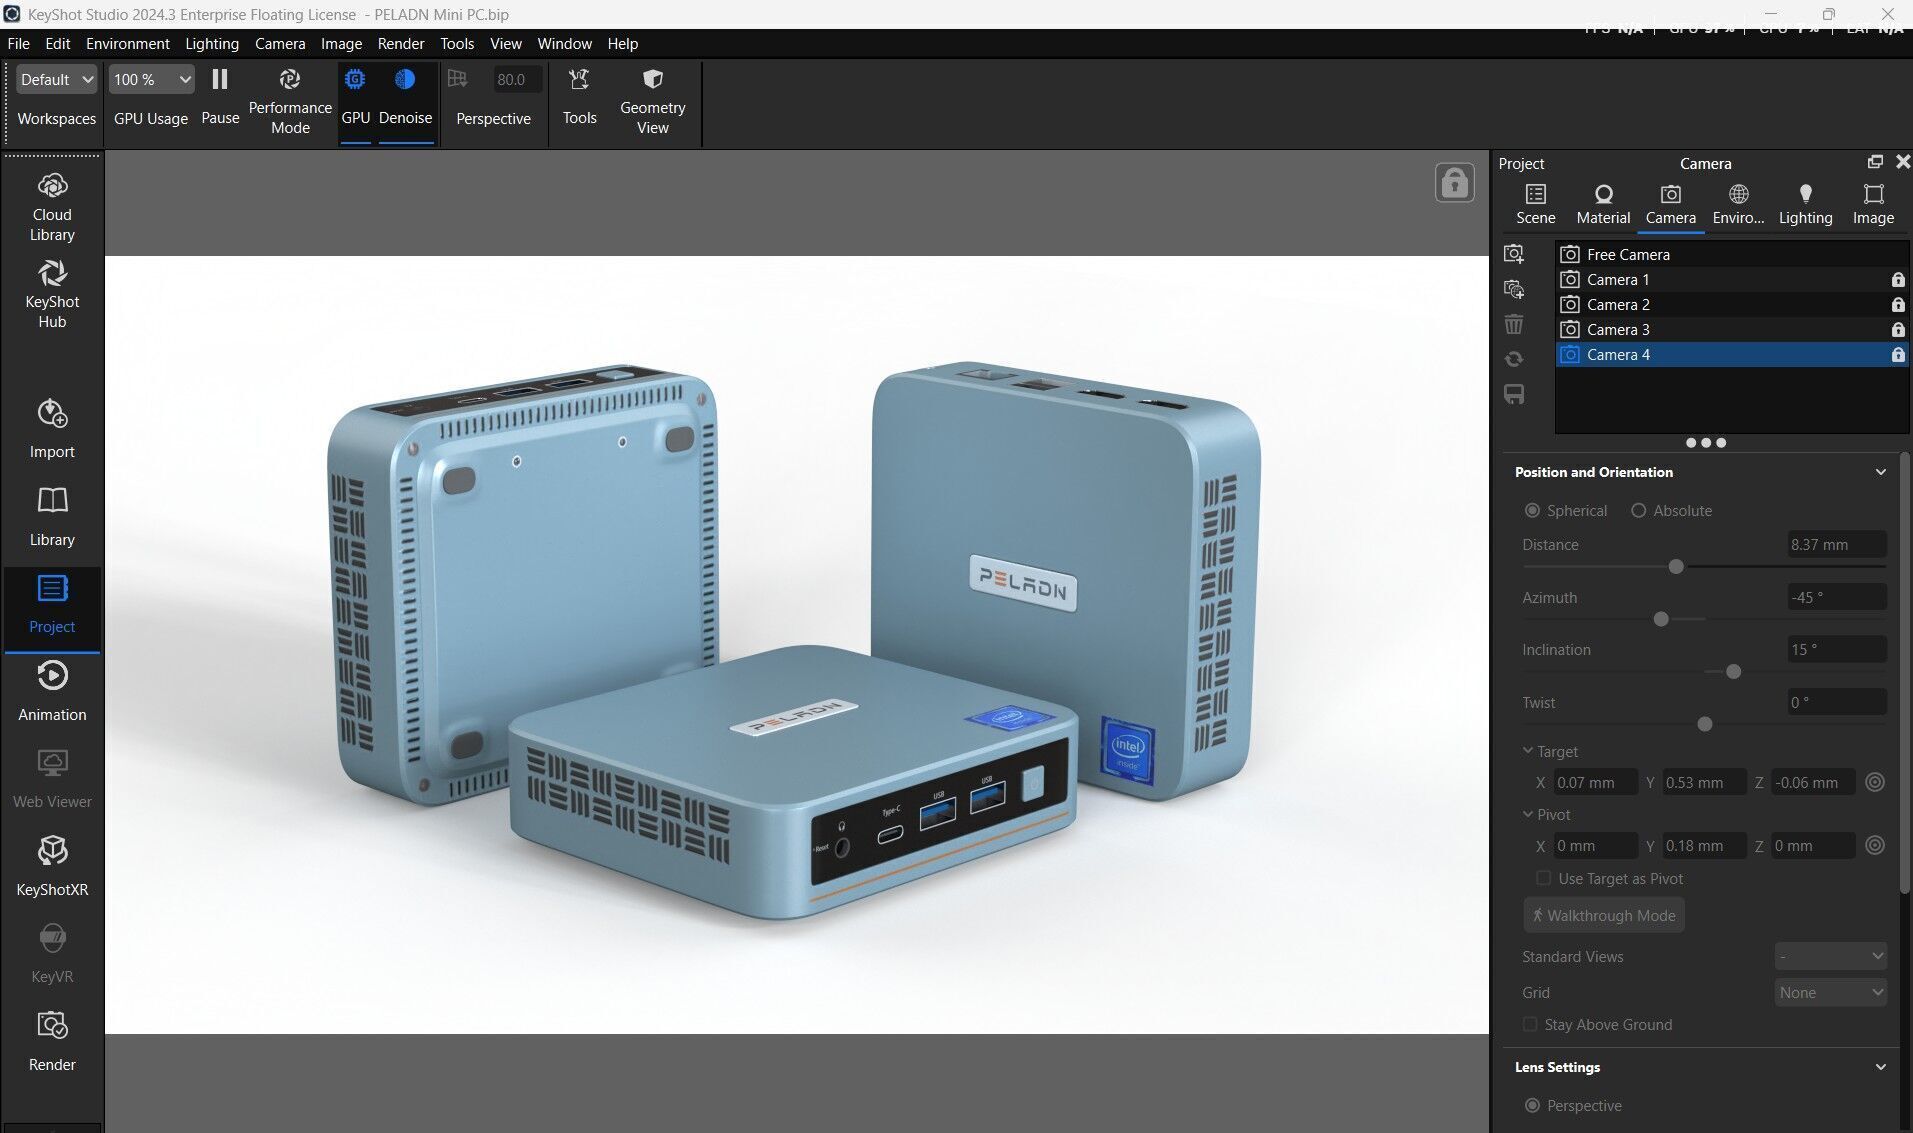Viewport: 1913px width, 1133px height.
Task: Pick the Target position with the crosshair icon
Action: pos(1875,782)
